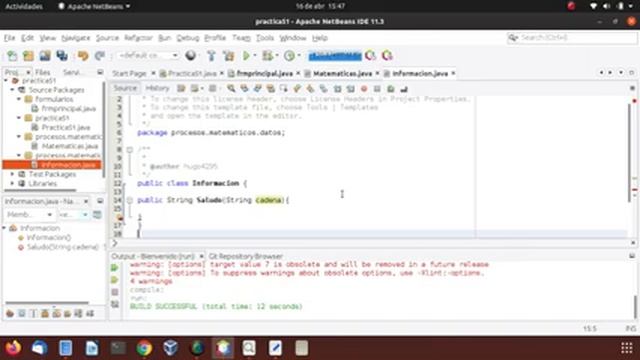Click in the Search field
Screen dimensions: 640x360
point(572,38)
